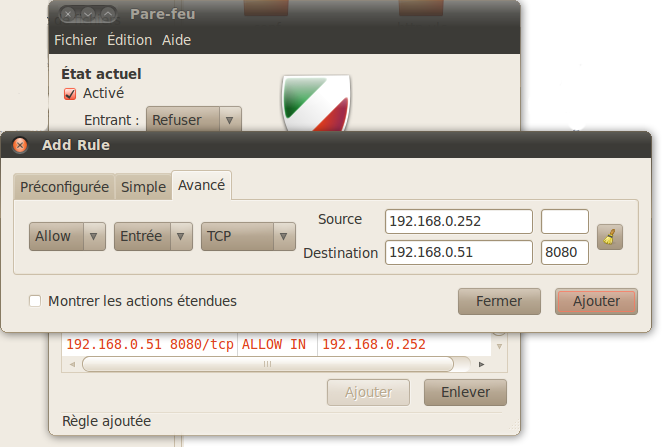Click the left scroll arrow of rules list
663x447 pixels.
click(x=72, y=364)
